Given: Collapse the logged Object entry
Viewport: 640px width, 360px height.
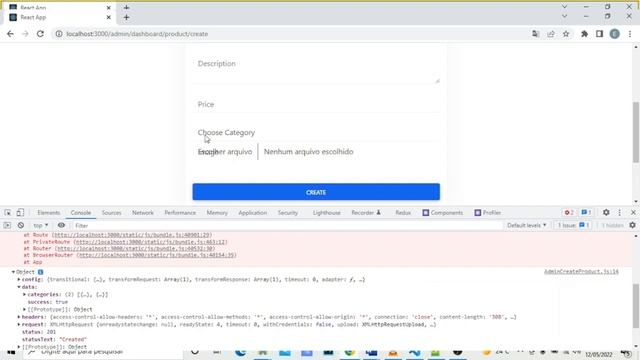Looking at the screenshot, I should (13, 272).
